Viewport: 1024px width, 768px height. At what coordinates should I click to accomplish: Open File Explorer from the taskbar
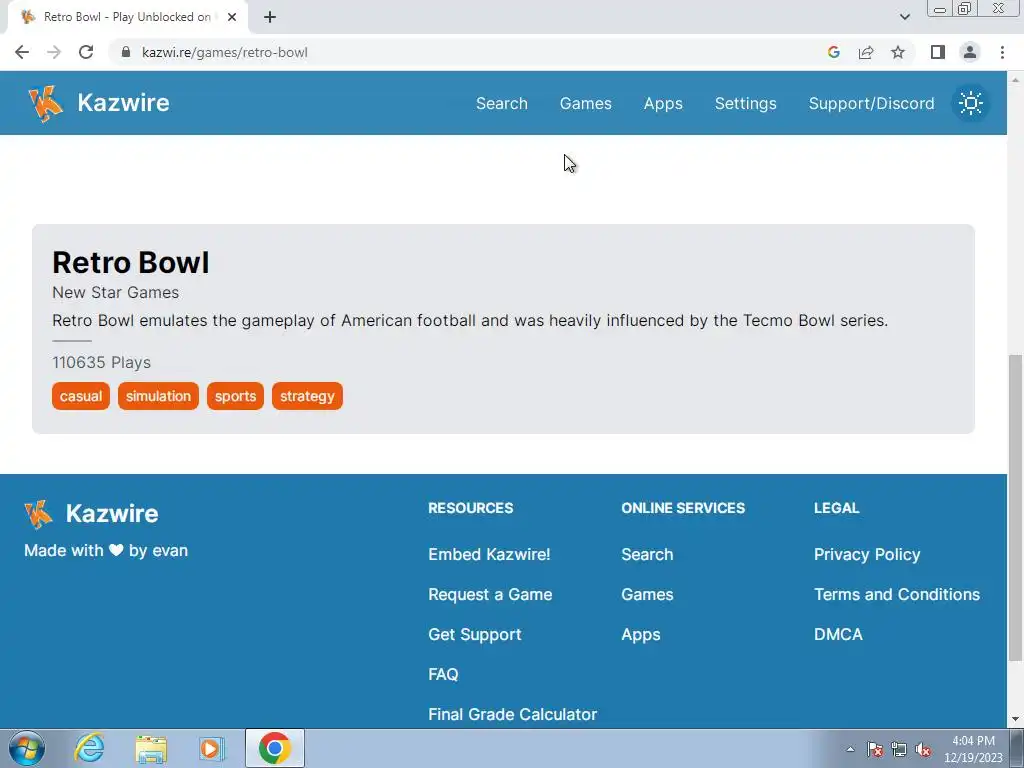pyautogui.click(x=151, y=748)
